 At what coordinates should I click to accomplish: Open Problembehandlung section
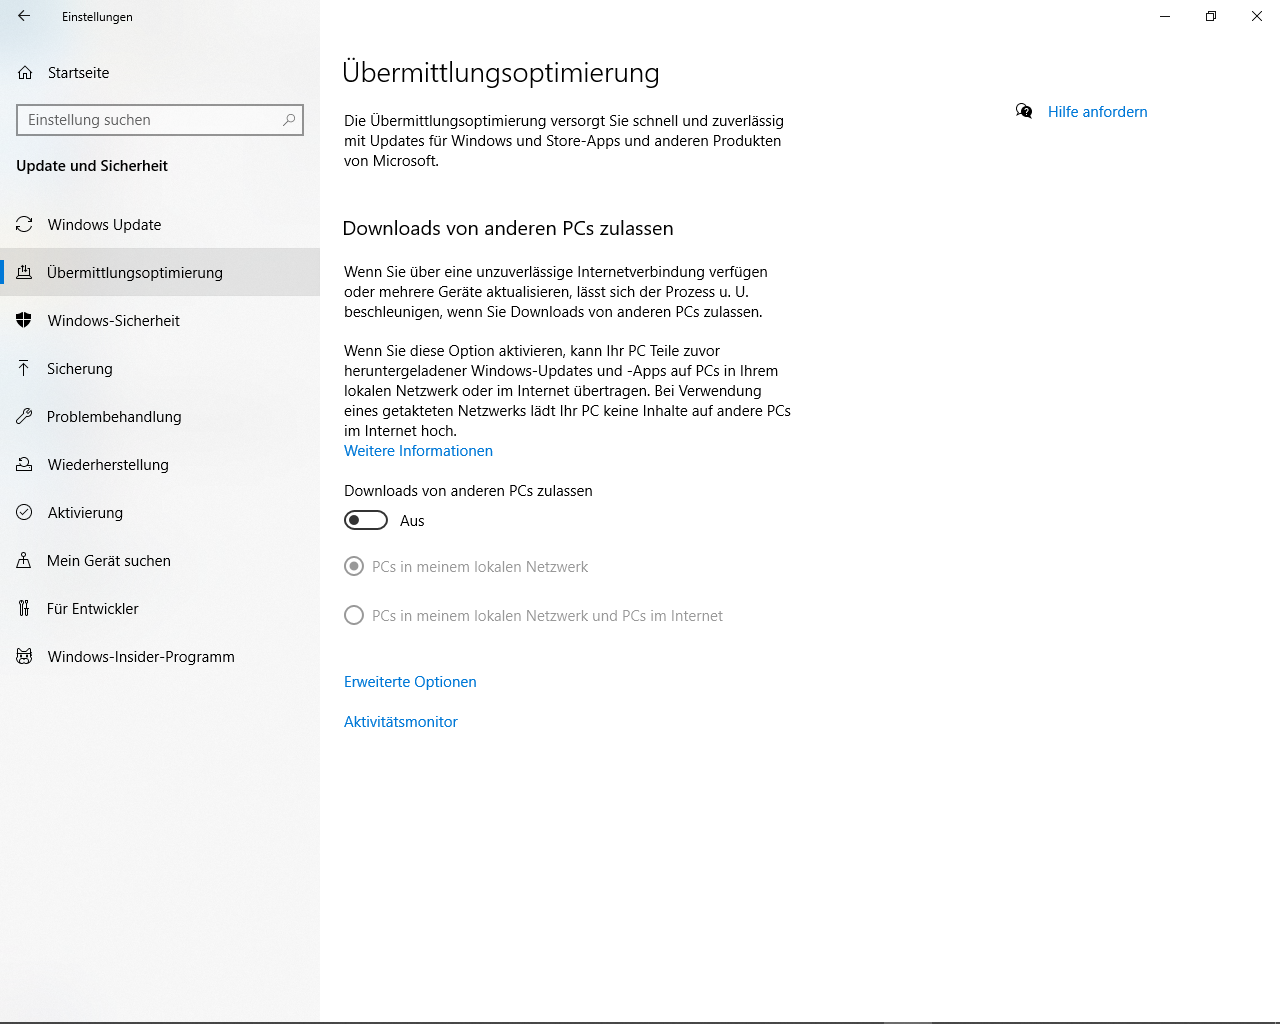[x=160, y=416]
